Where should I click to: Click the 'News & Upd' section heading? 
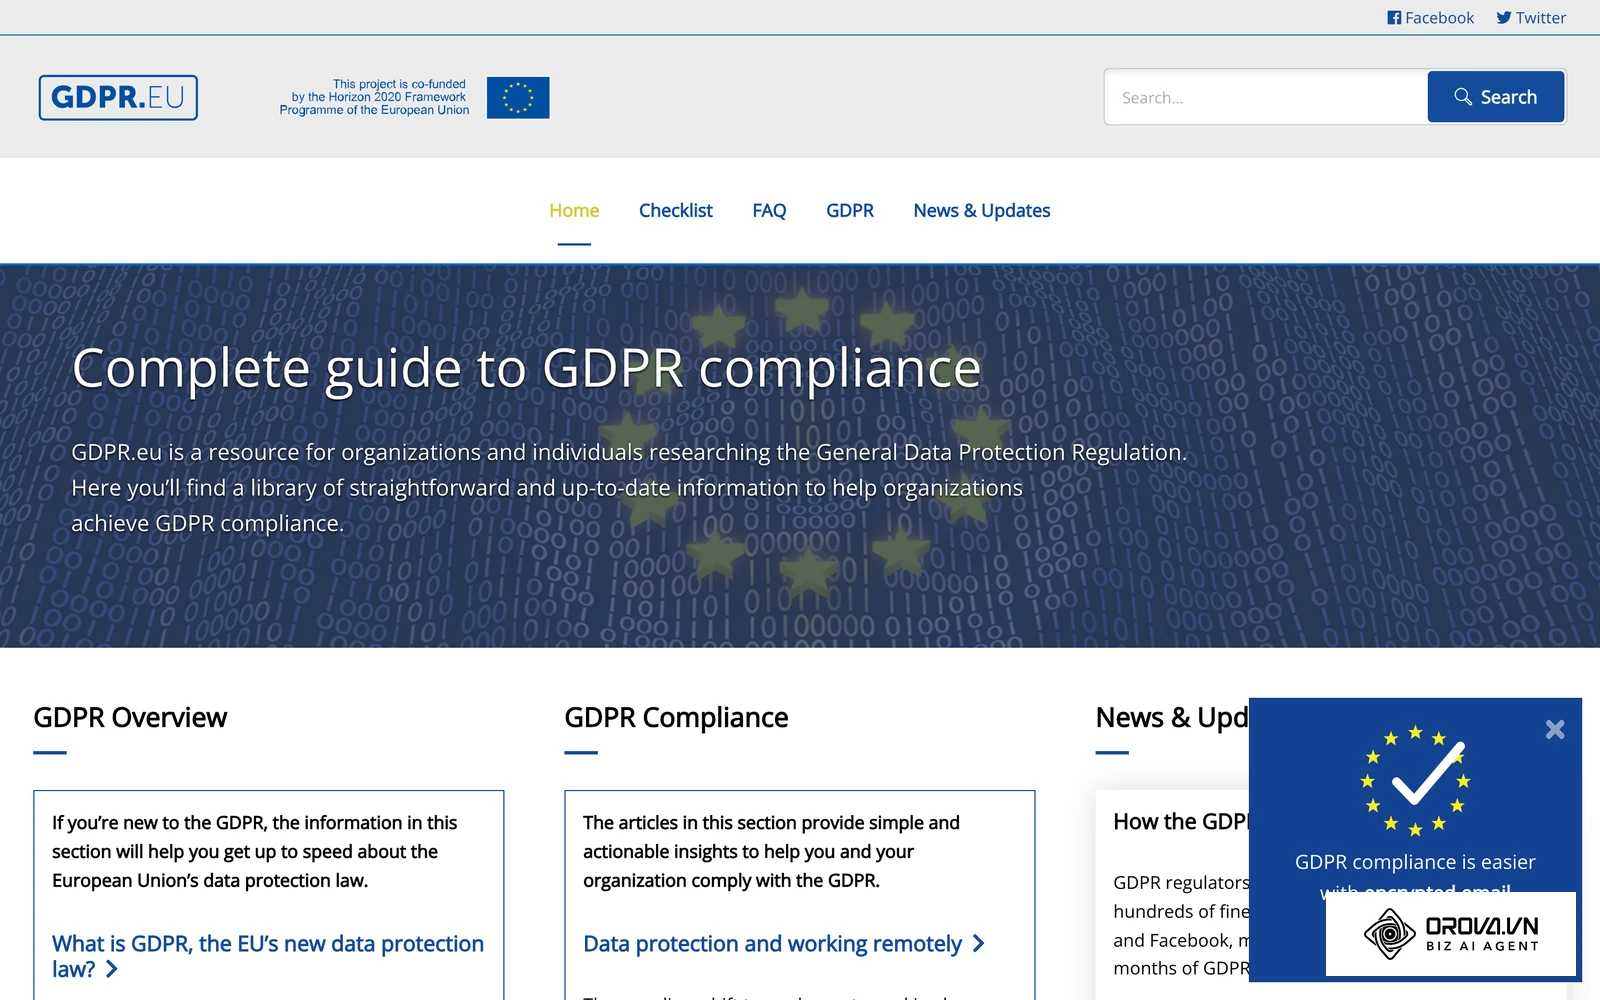click(1172, 718)
